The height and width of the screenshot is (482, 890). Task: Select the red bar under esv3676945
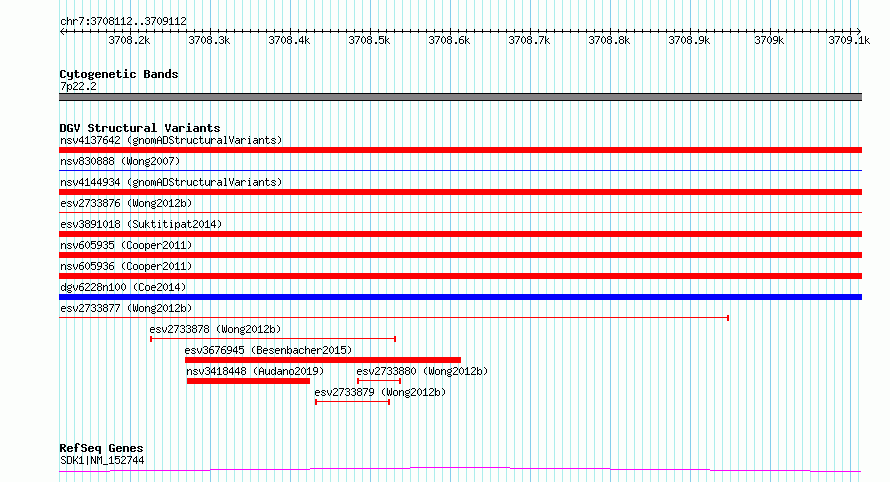pos(323,360)
